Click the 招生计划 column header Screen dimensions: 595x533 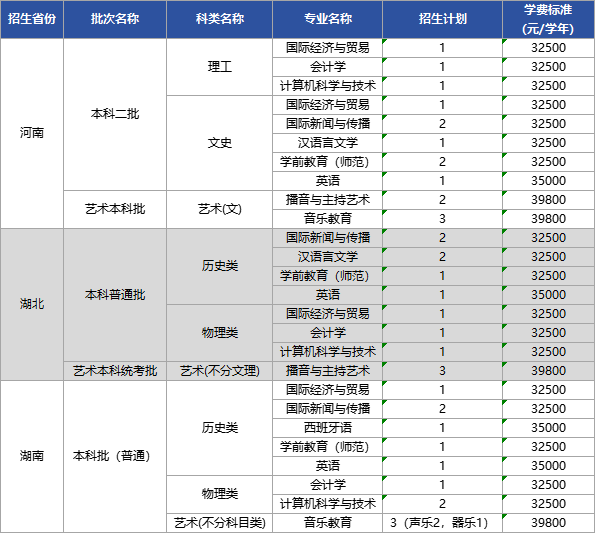coord(442,19)
